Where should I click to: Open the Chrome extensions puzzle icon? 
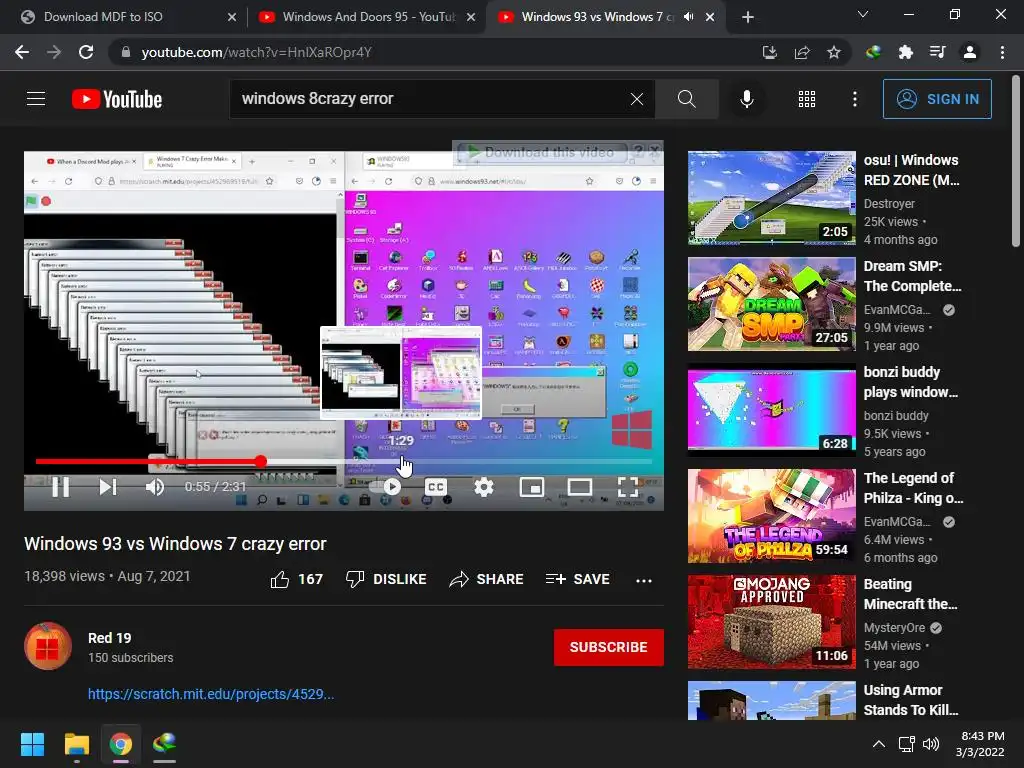pyautogui.click(x=905, y=52)
